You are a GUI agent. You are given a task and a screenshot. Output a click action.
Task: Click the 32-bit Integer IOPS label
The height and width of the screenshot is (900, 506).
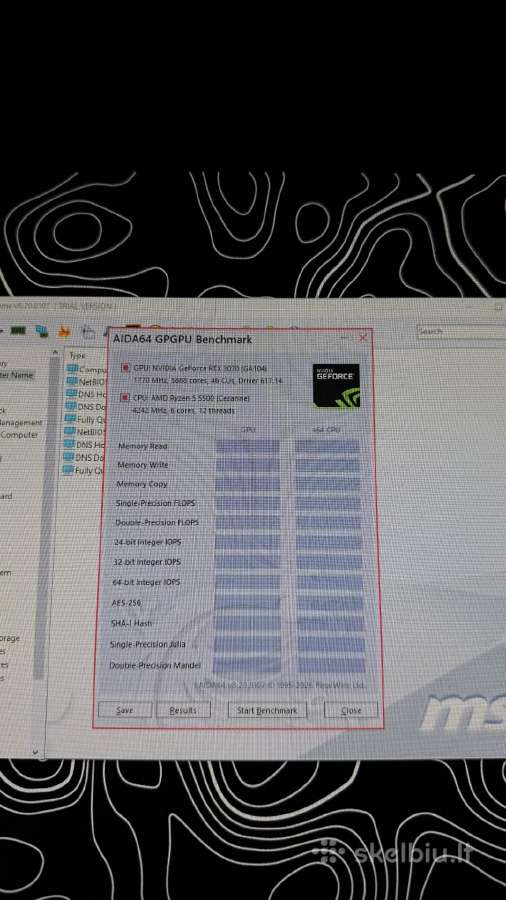click(x=147, y=562)
